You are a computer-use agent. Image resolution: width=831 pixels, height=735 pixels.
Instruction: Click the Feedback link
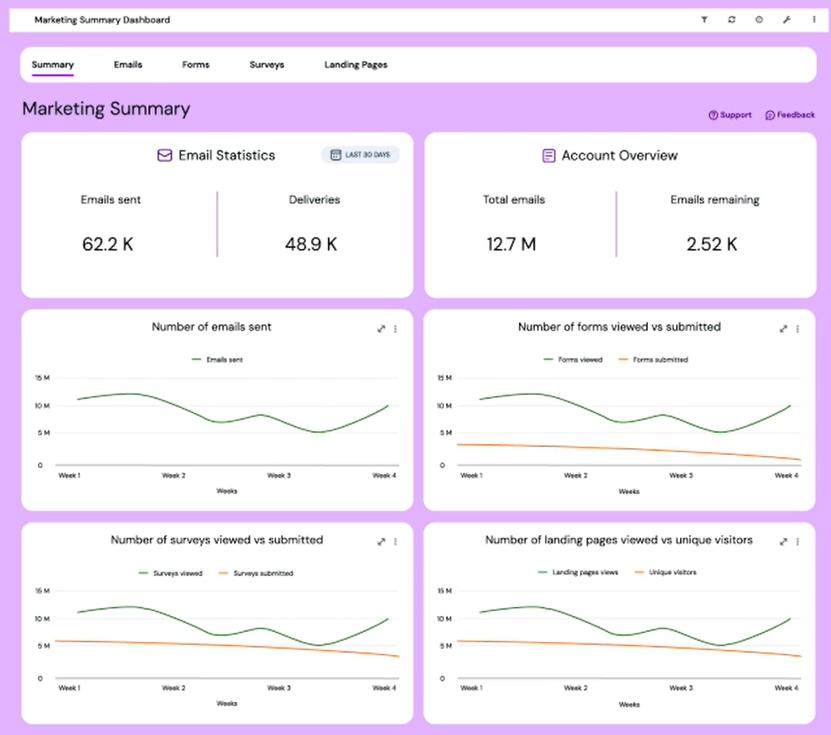tap(789, 115)
